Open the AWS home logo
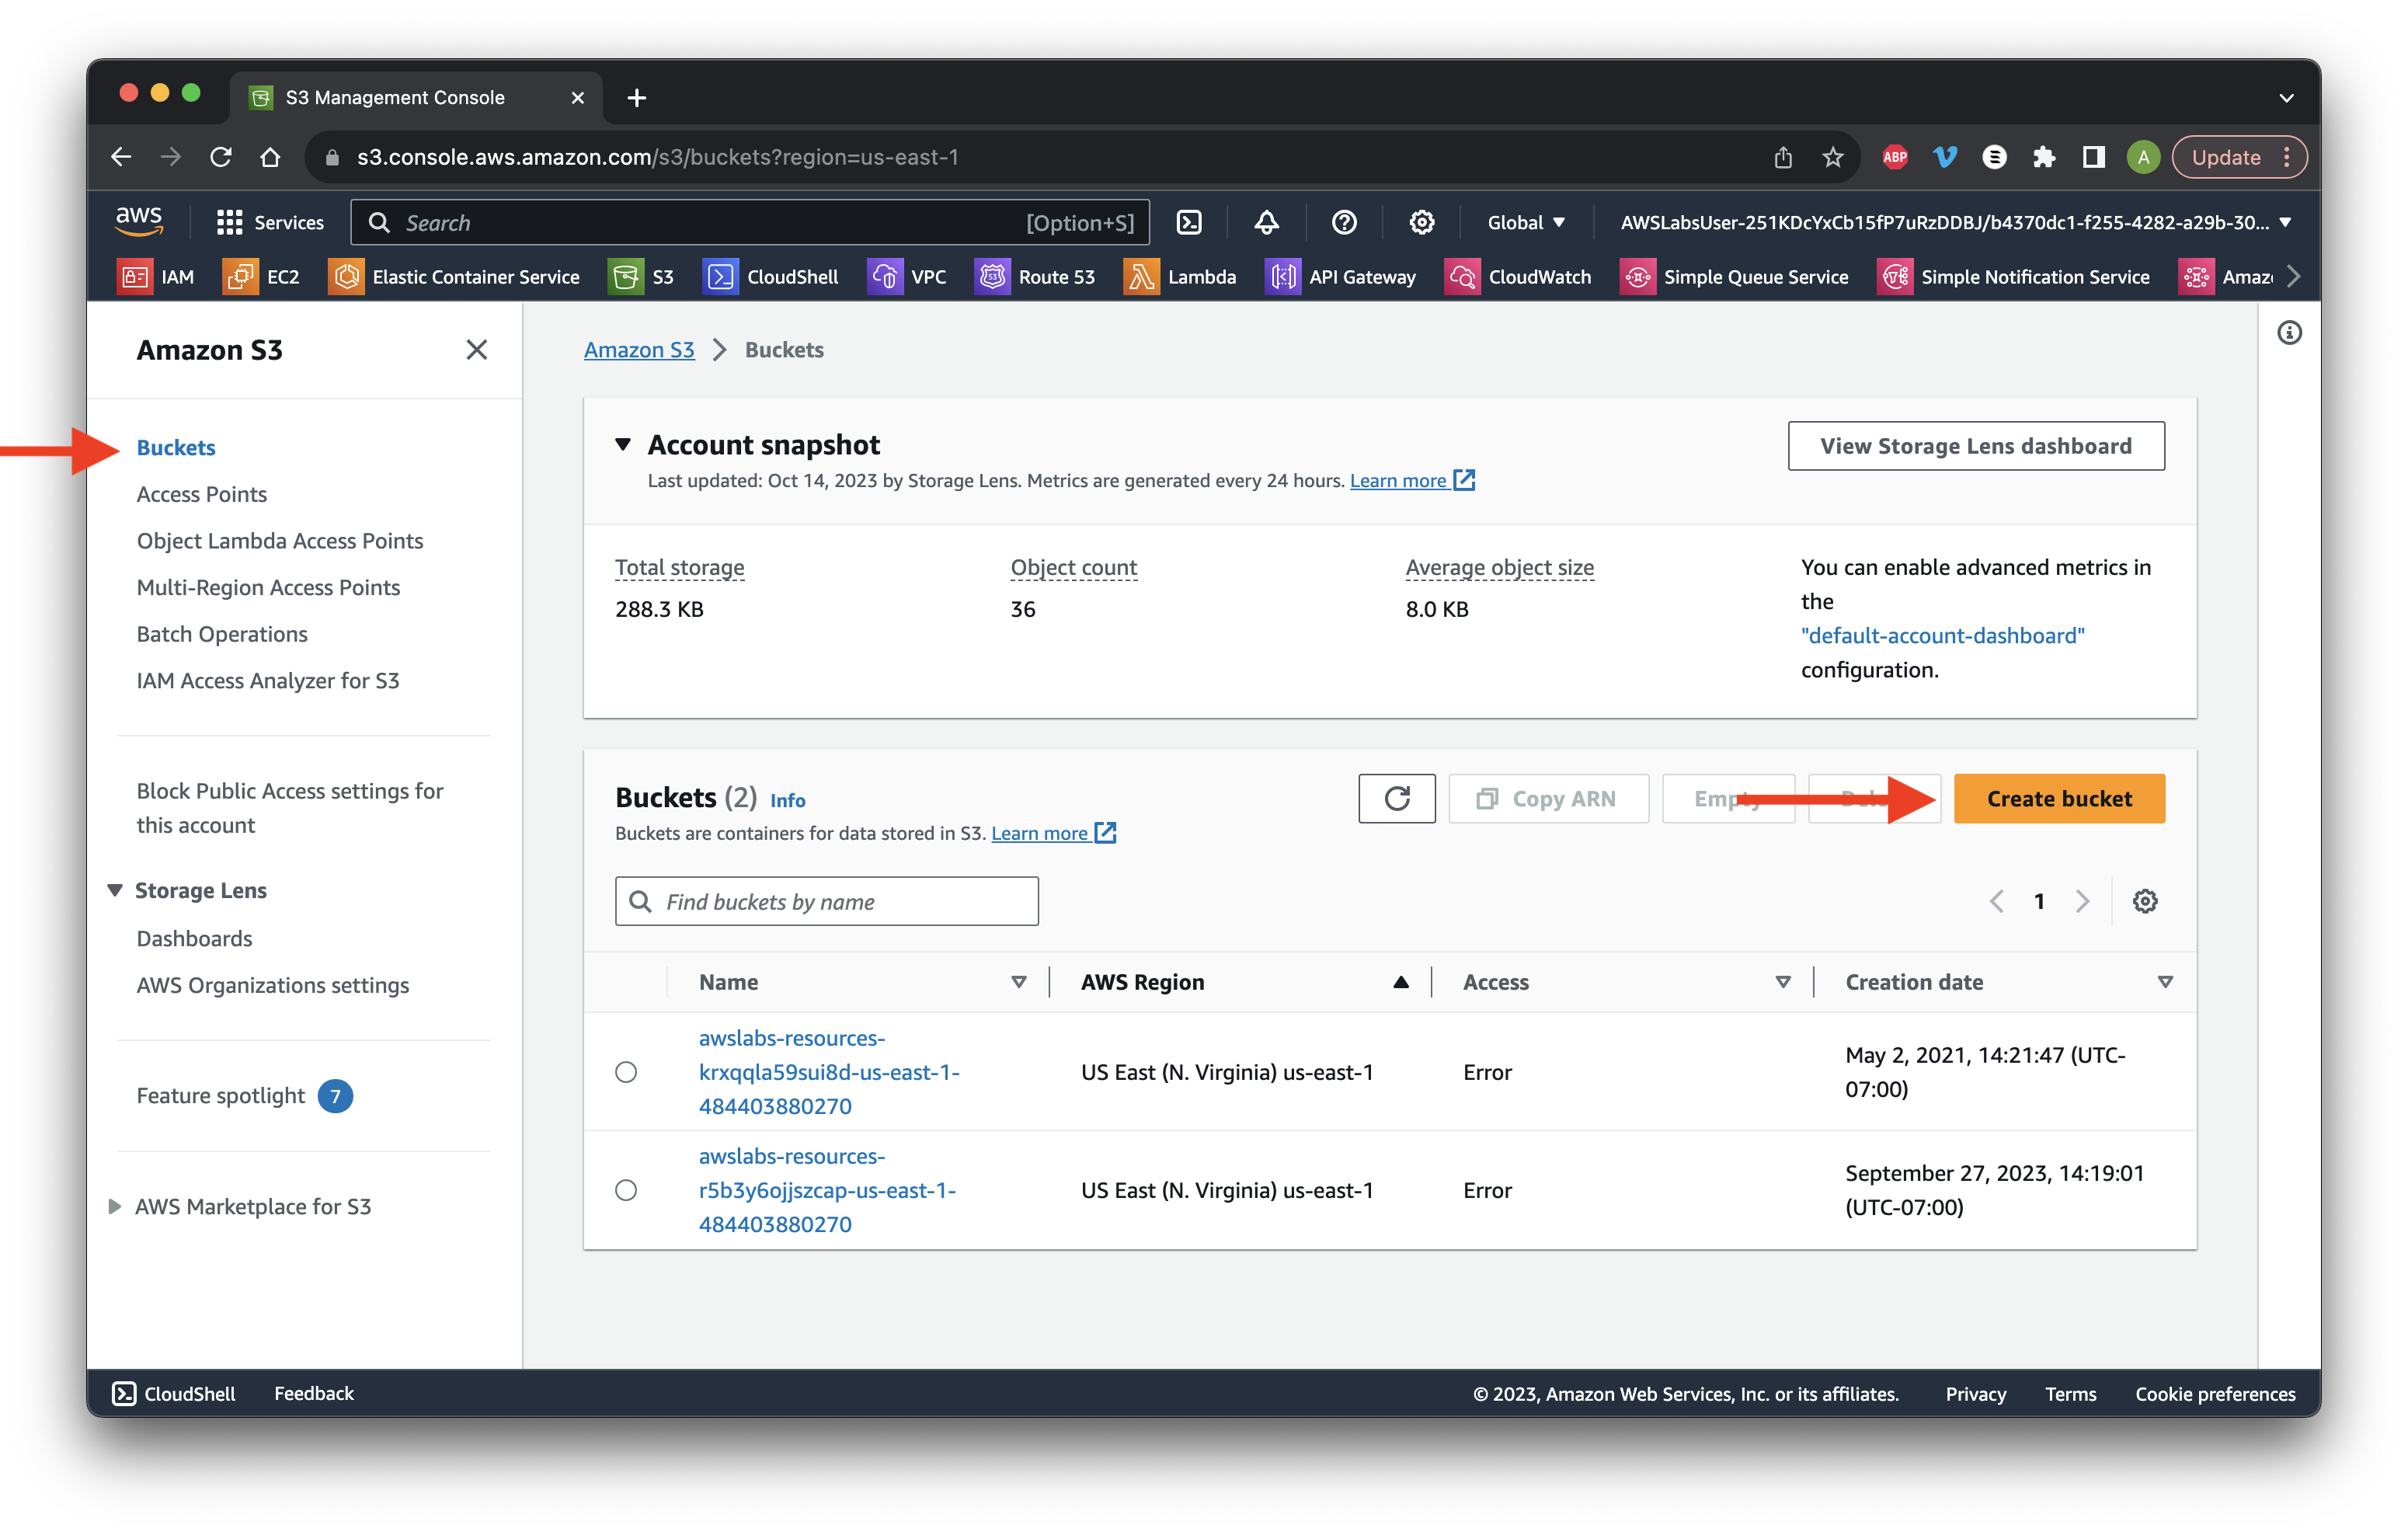 [x=139, y=221]
